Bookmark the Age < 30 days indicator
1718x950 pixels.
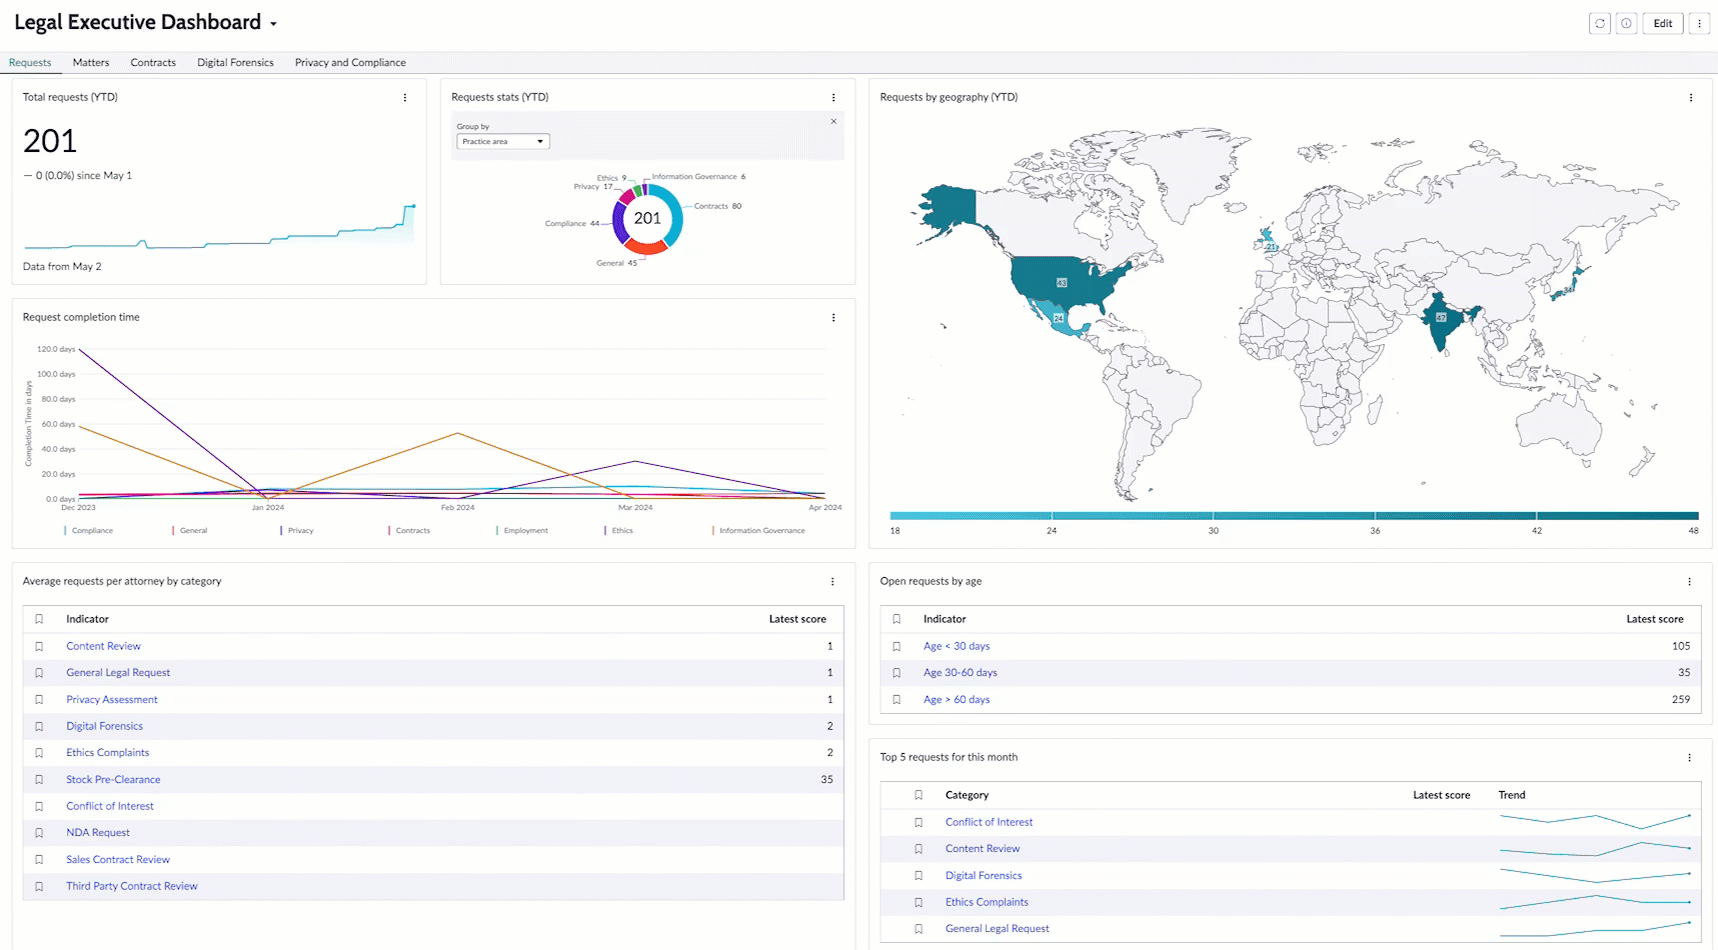897,647
